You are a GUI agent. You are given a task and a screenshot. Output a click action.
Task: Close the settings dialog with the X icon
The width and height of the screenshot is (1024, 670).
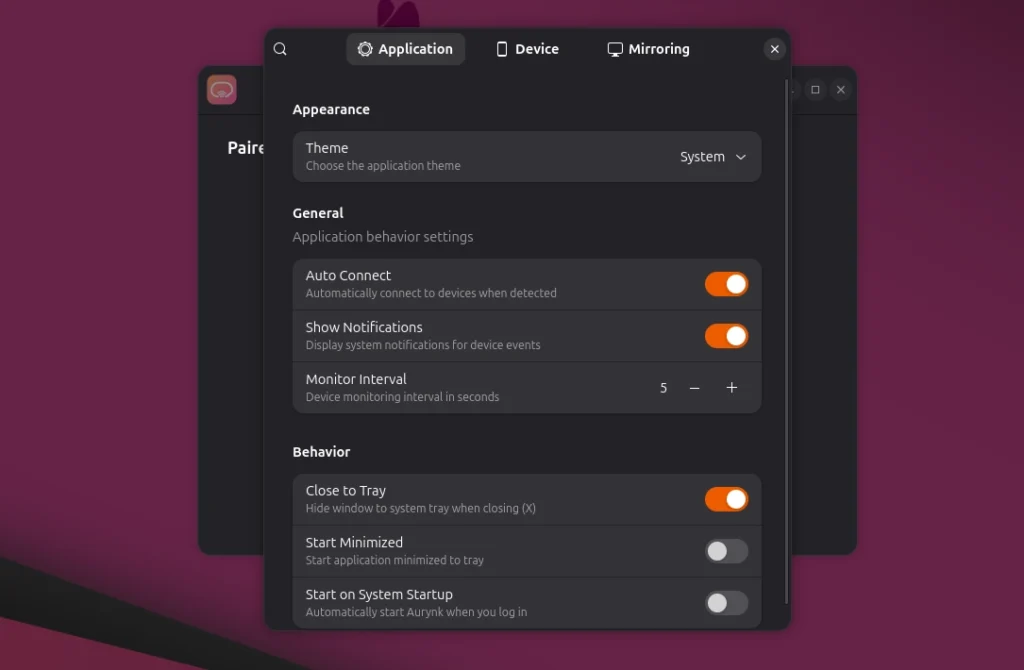774,49
